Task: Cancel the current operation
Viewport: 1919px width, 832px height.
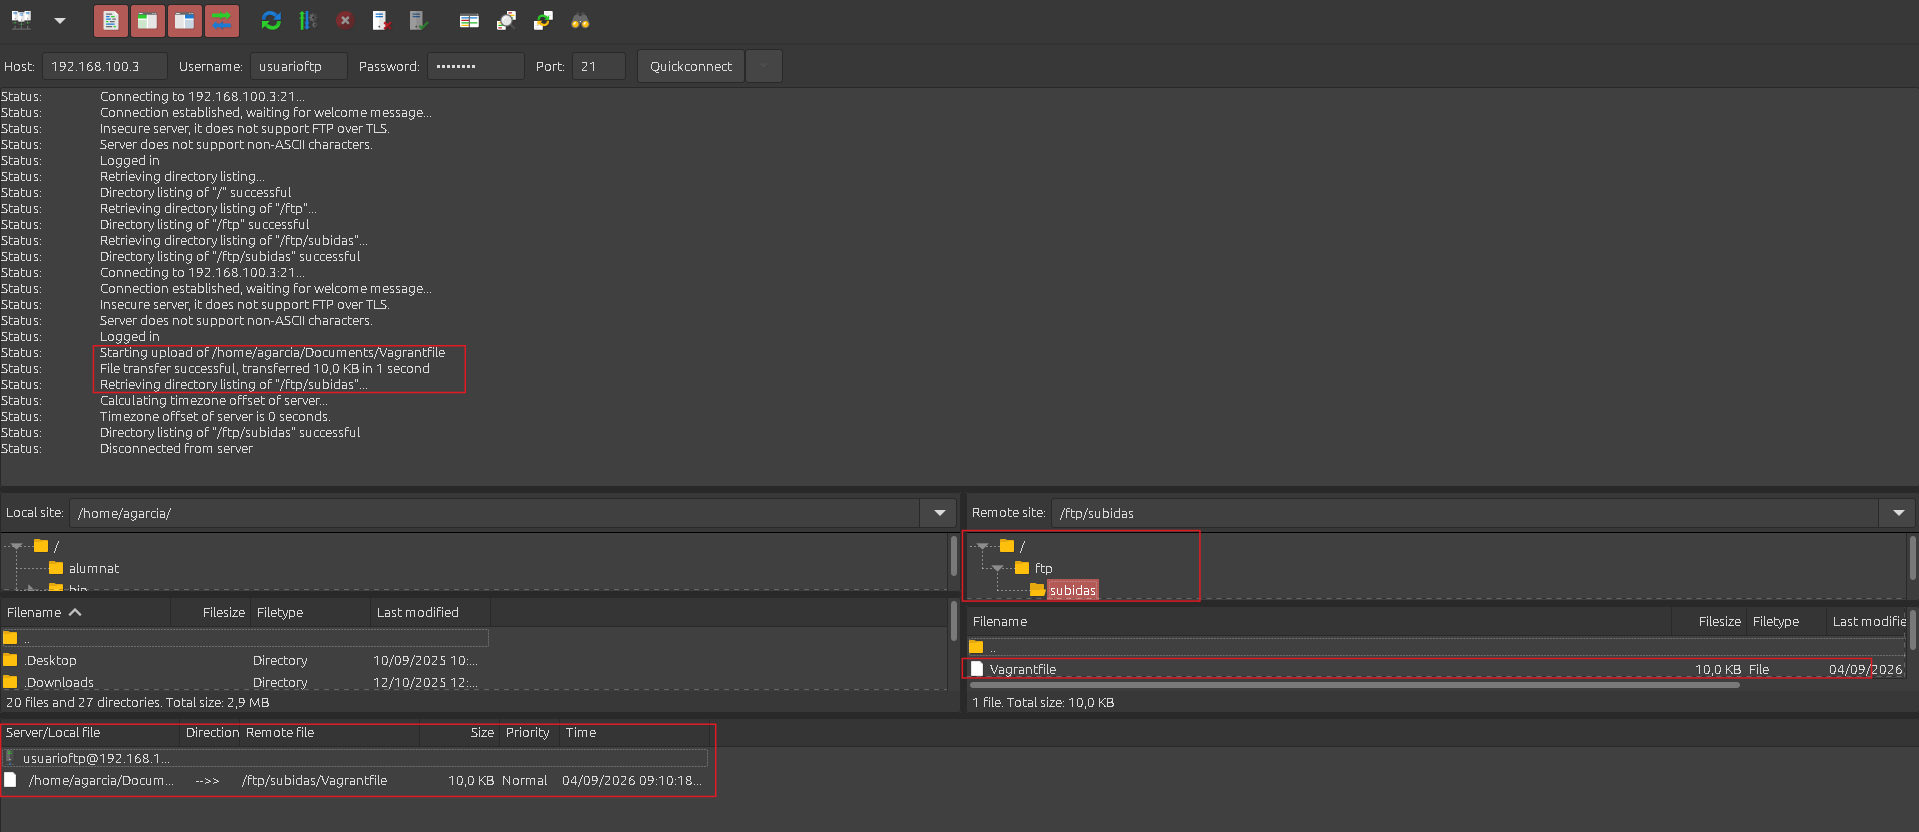Action: [345, 20]
